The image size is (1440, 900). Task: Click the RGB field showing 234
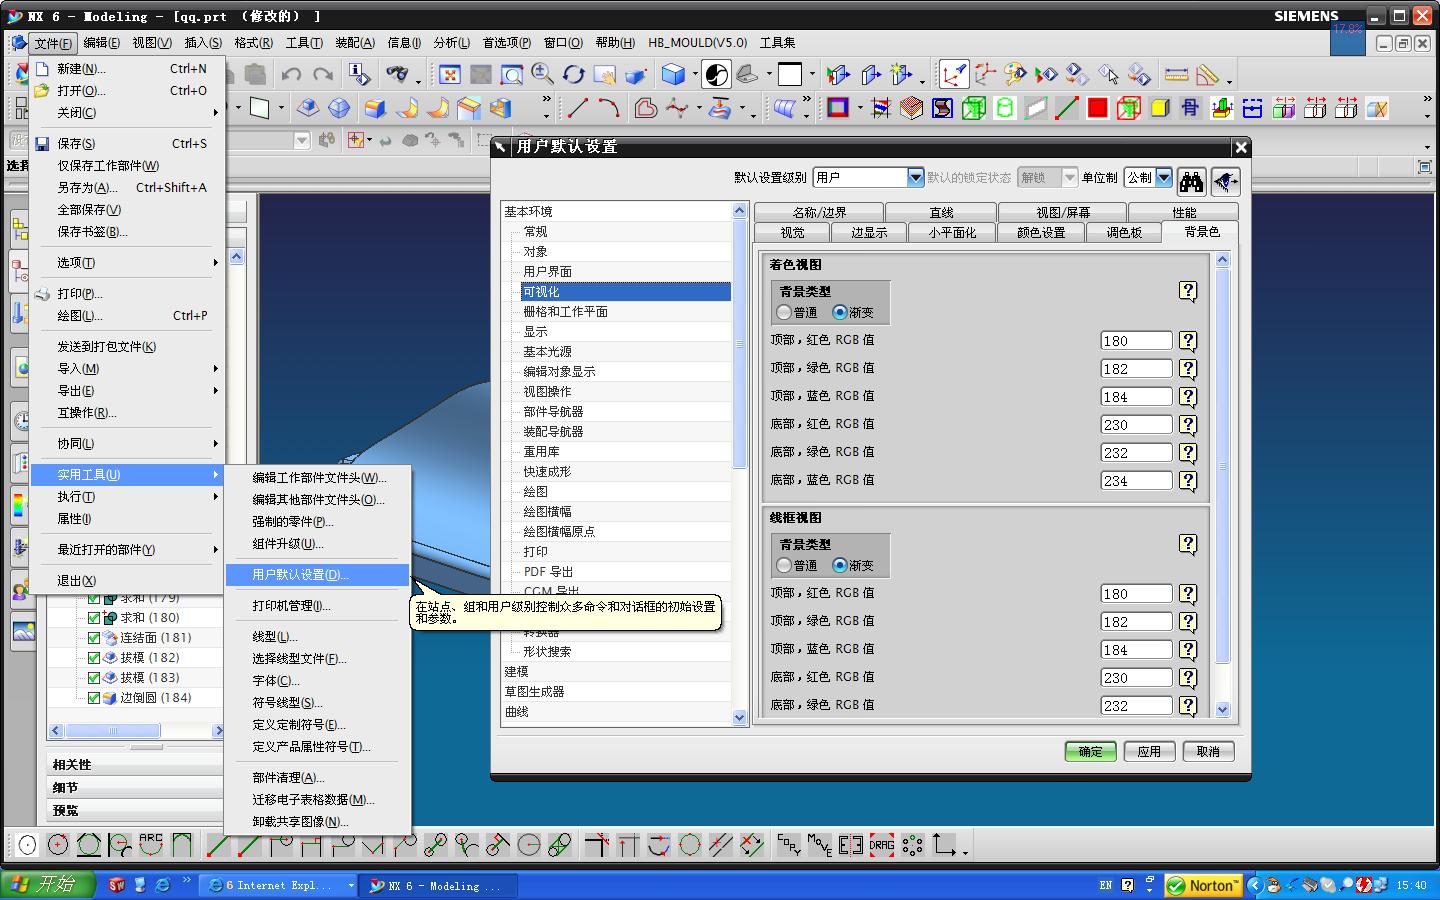tap(1136, 481)
